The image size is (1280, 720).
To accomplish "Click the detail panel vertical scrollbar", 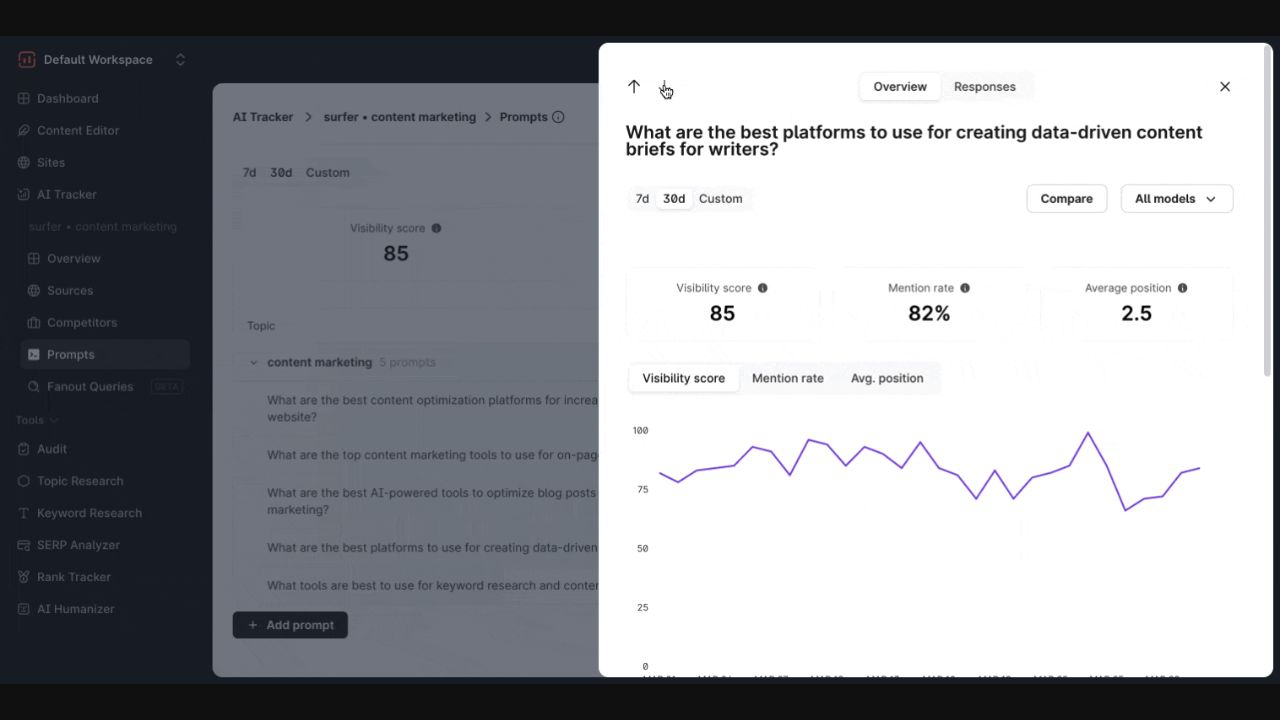I will click(x=1268, y=210).
